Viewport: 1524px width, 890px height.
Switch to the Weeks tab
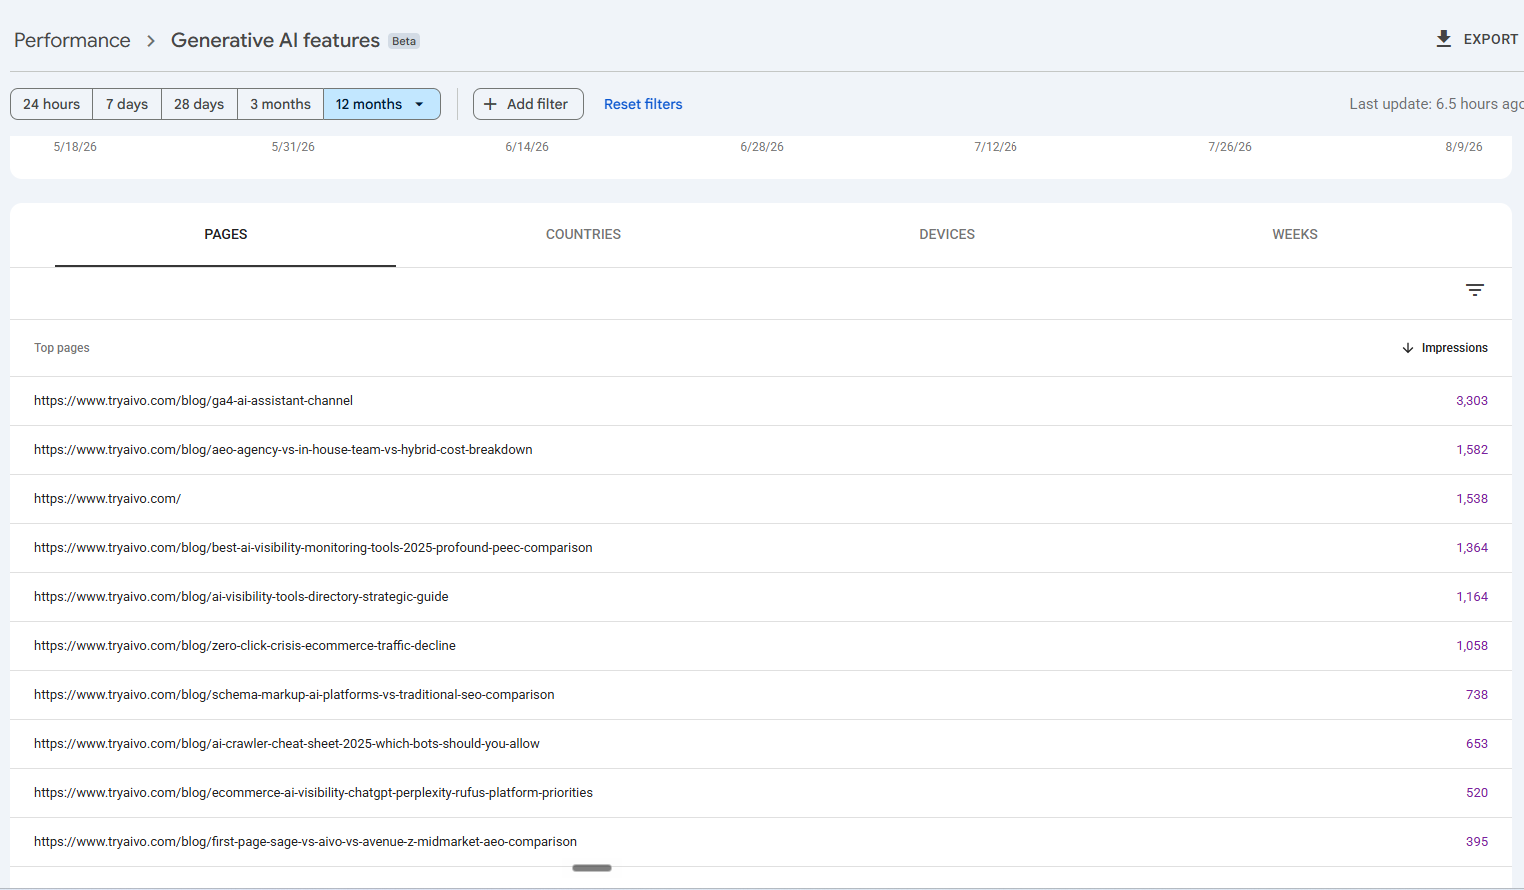coord(1295,234)
